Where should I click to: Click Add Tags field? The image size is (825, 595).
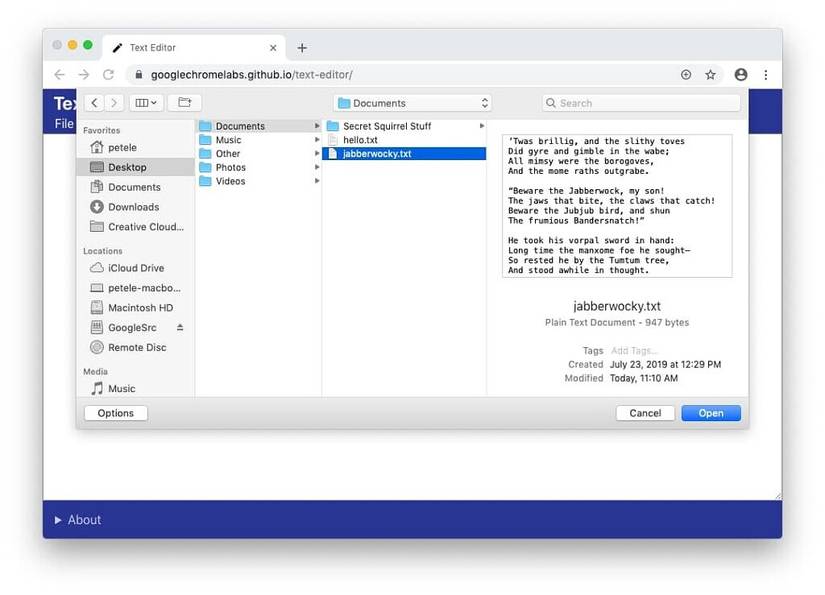(x=633, y=351)
